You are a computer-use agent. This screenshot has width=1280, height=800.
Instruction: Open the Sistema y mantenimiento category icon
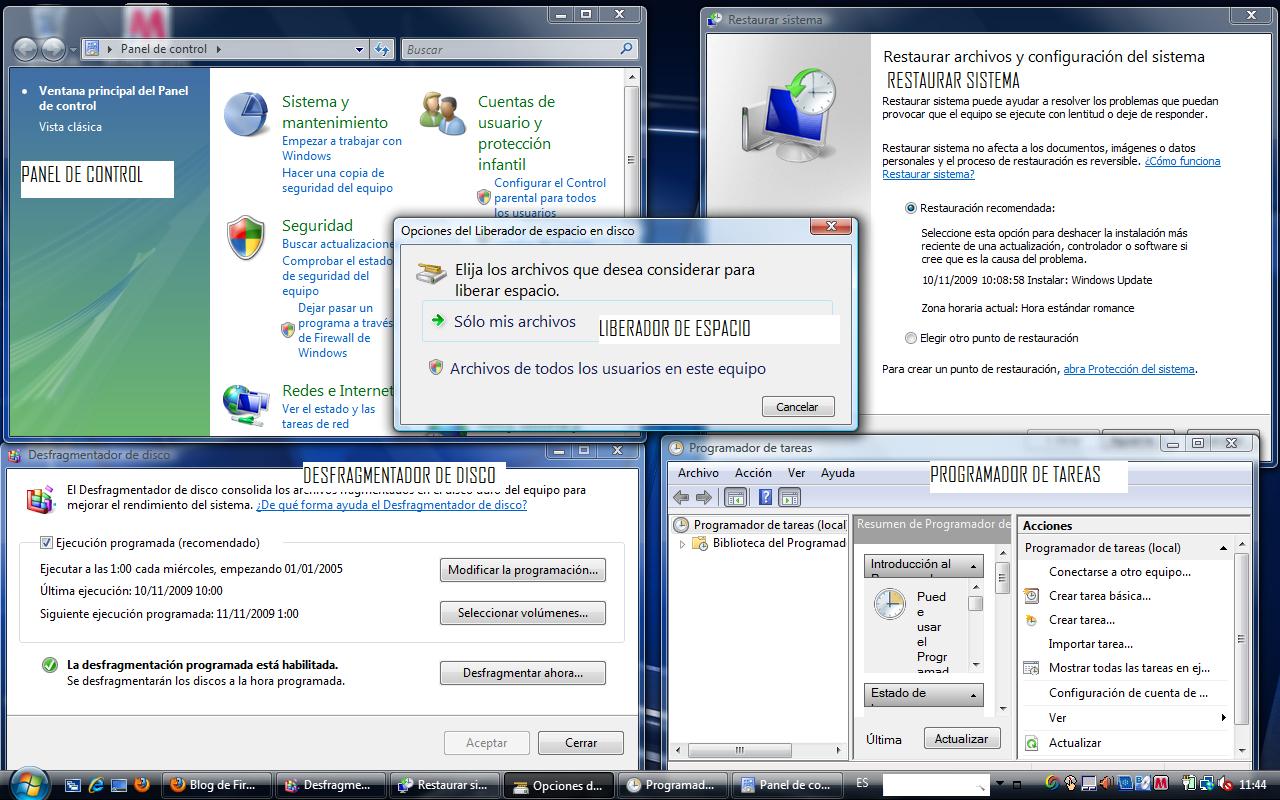coord(246,114)
